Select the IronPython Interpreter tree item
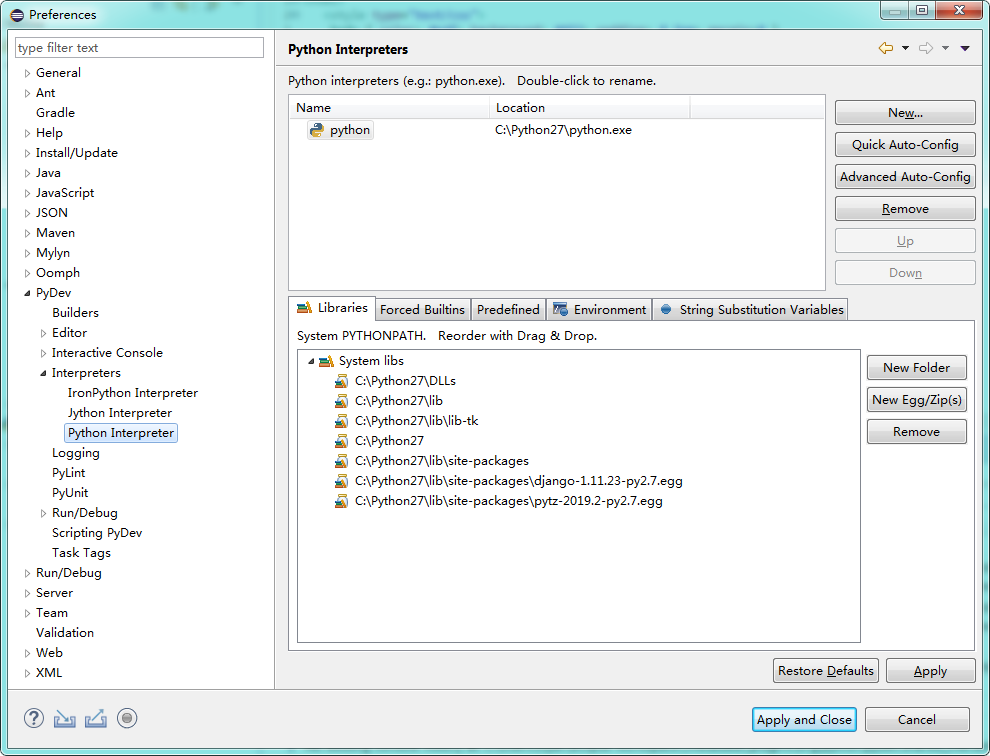Viewport: 990px width, 756px height. [x=133, y=393]
